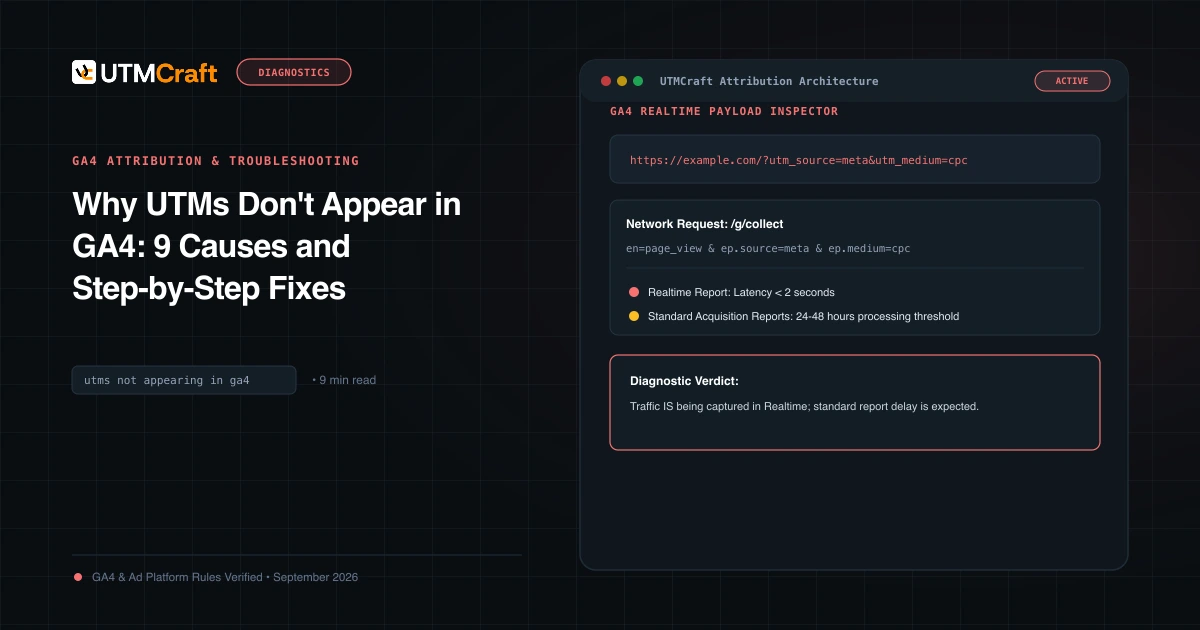Click the green window dot
The height and width of the screenshot is (630, 1200).
tap(638, 81)
